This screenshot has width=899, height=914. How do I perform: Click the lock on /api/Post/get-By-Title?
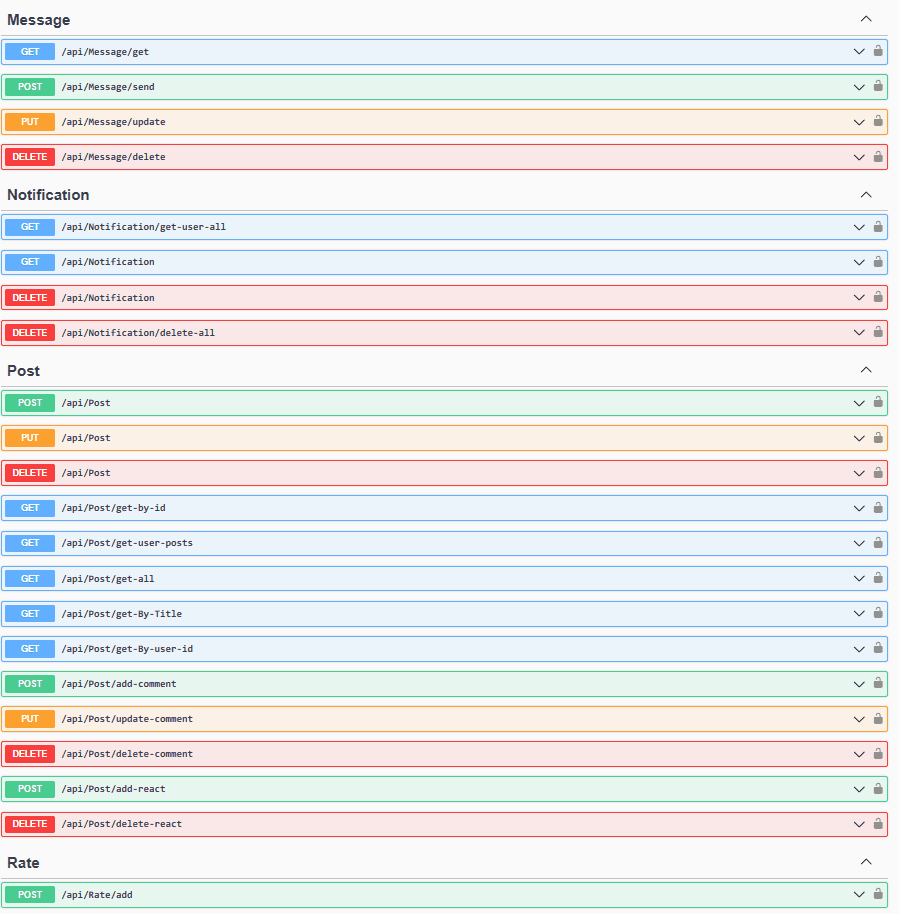coord(877,613)
